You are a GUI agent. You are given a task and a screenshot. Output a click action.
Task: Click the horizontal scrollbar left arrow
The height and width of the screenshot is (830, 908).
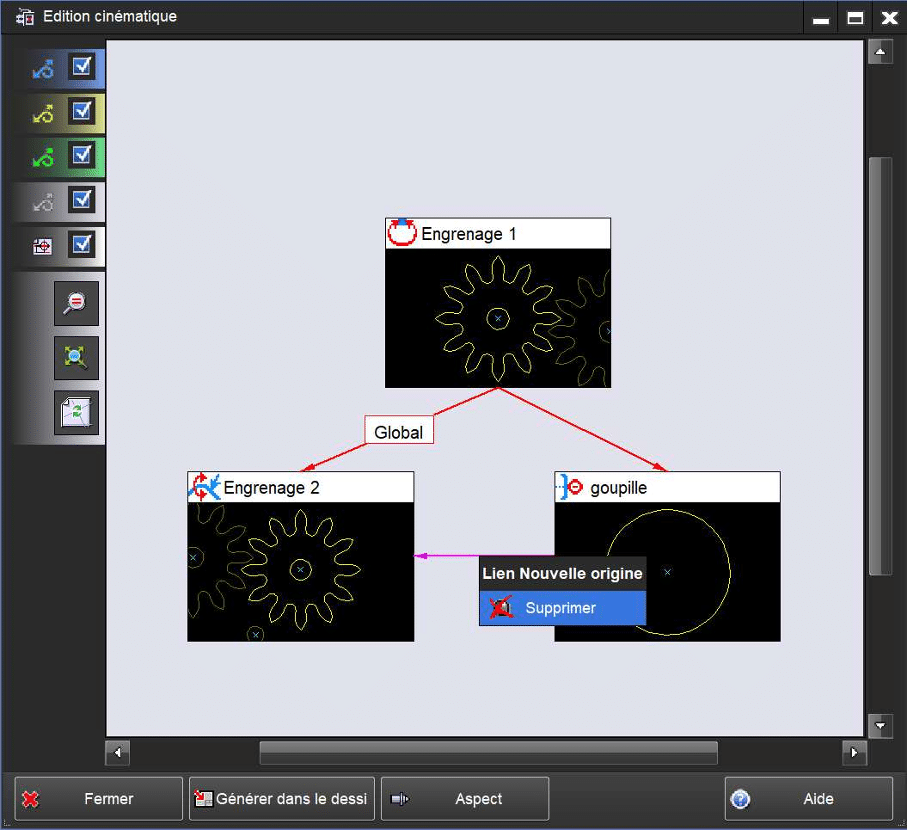click(118, 752)
